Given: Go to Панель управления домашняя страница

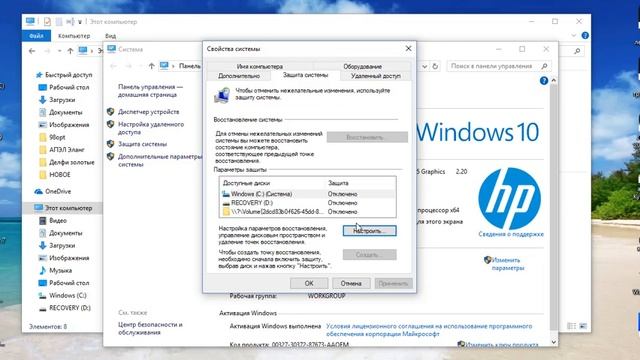Looking at the screenshot, I should point(150,91).
